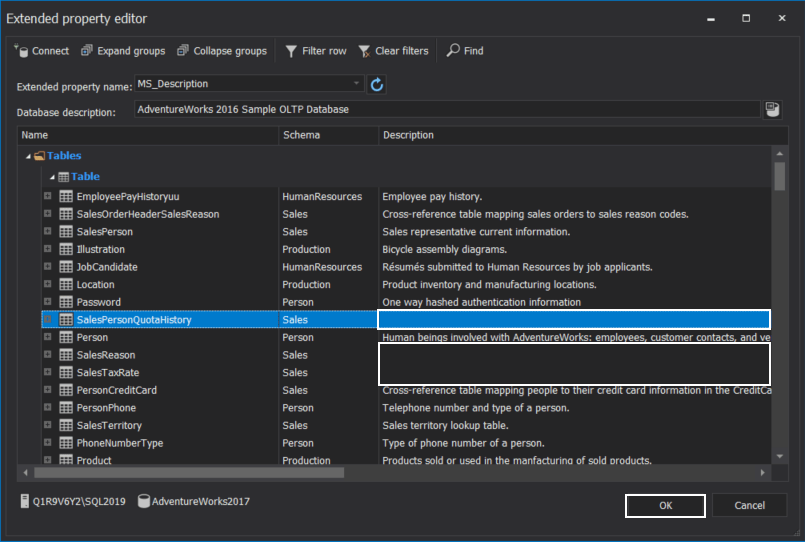
Task: Click the database icon beside Database description
Action: [772, 109]
